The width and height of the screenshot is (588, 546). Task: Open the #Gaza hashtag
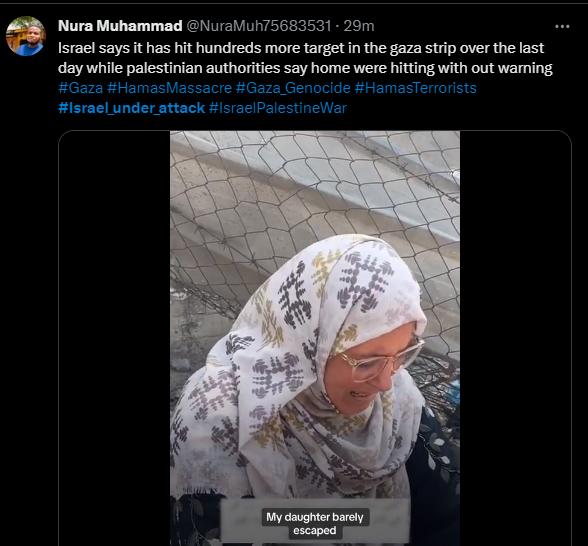[x=81, y=88]
